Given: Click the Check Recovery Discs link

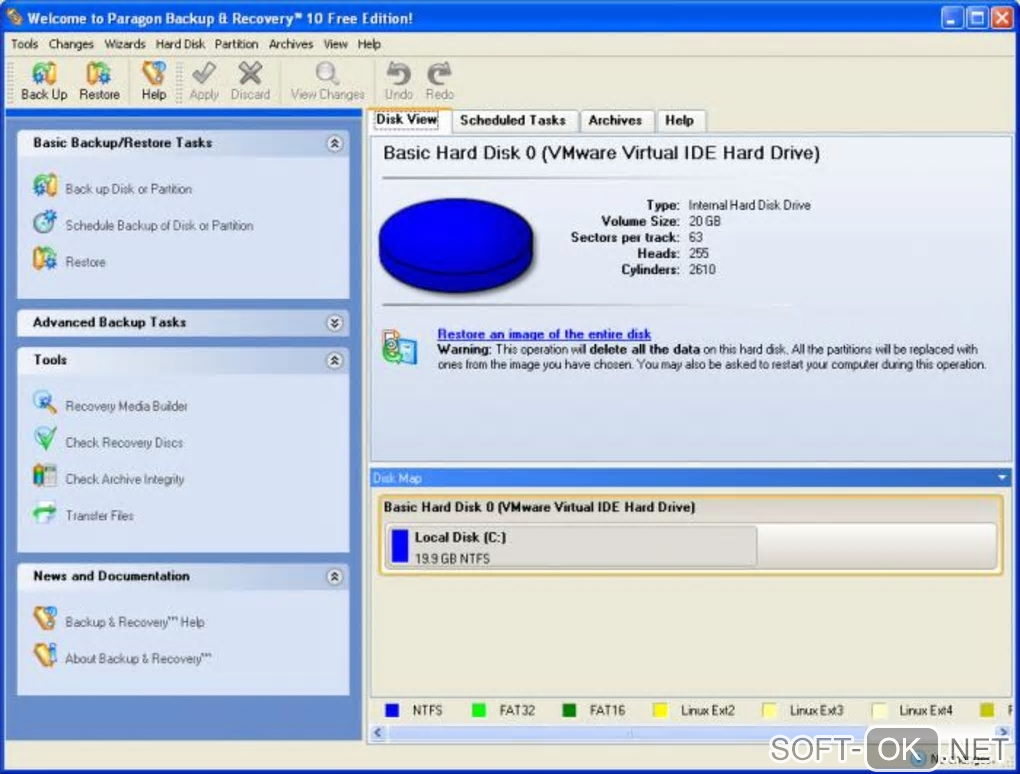Looking at the screenshot, I should click(x=124, y=442).
